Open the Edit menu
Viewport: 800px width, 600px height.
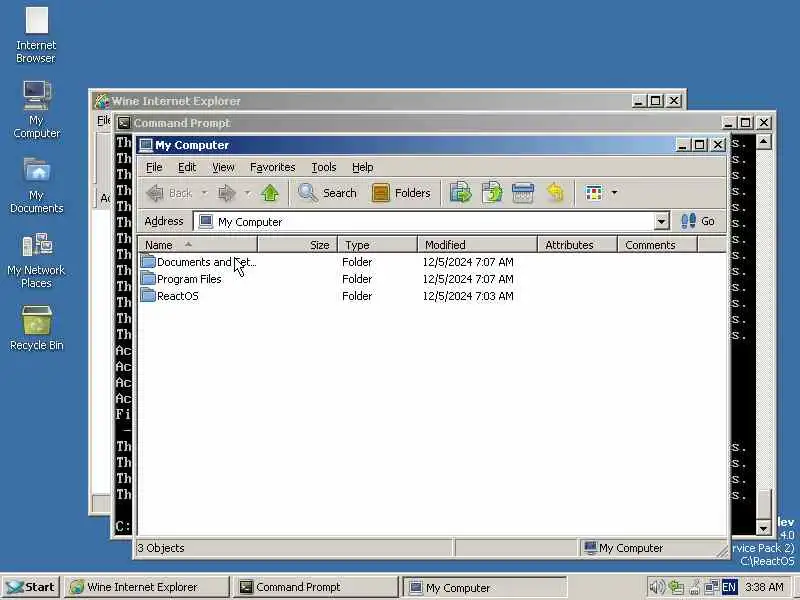[187, 167]
